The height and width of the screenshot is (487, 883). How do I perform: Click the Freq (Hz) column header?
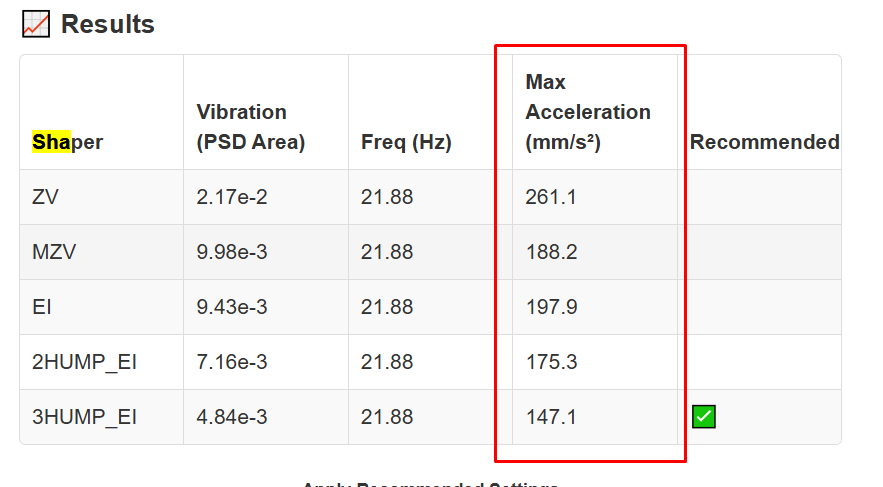[406, 142]
